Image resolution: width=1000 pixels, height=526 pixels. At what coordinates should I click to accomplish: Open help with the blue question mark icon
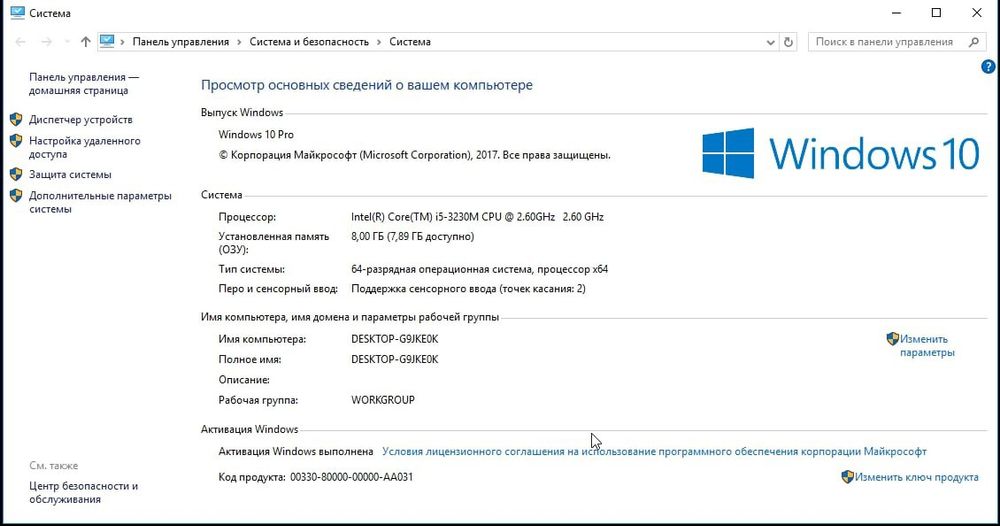pyautogui.click(x=988, y=66)
